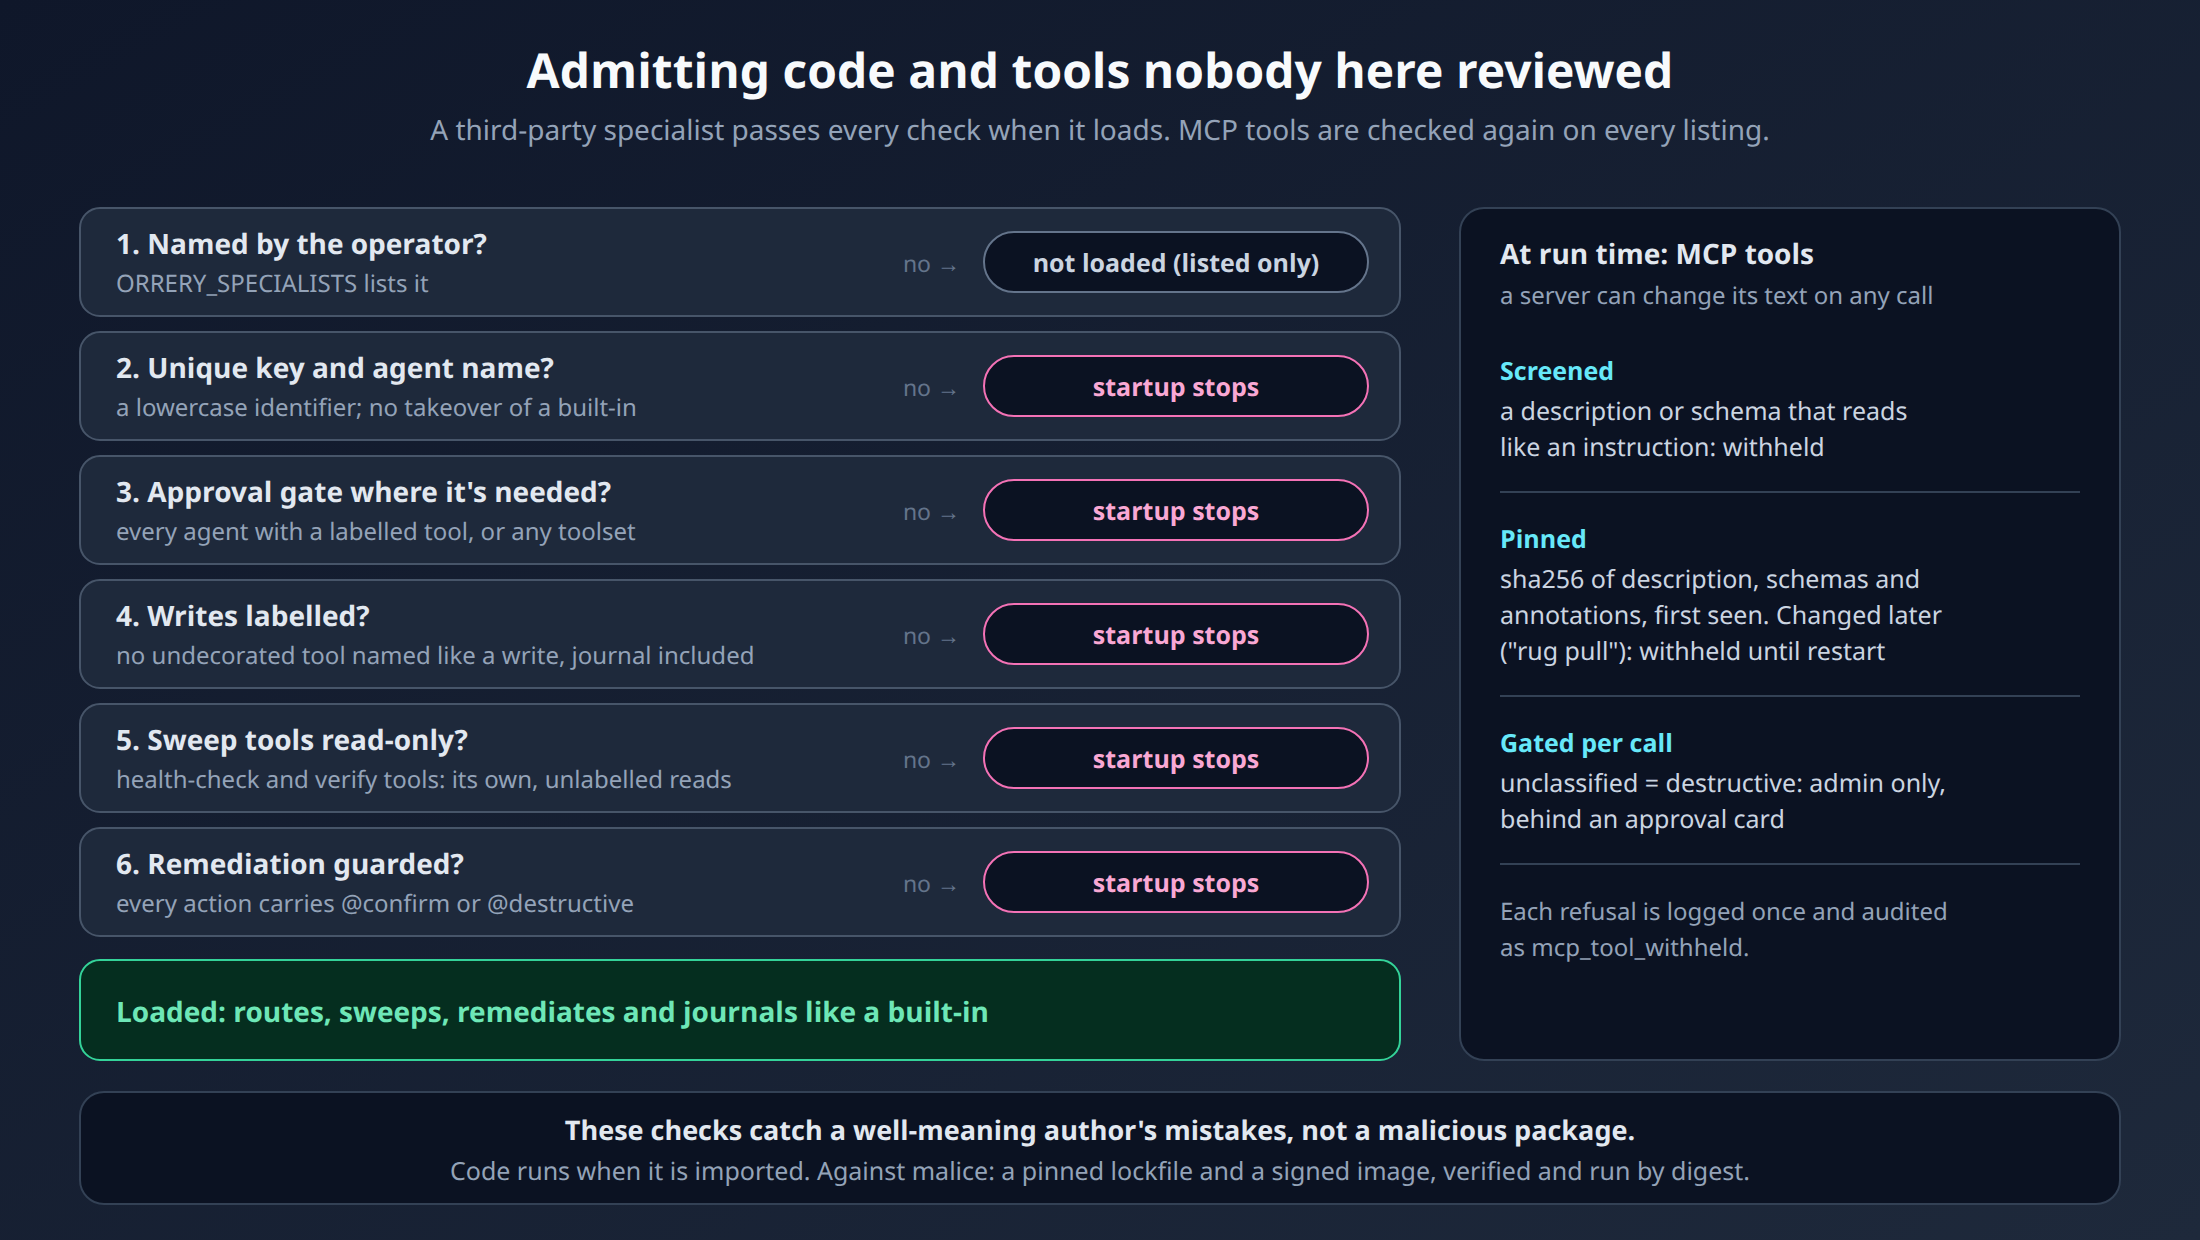Click 'no →' label in Remediation guarded row
Image resolution: width=2200 pixels, height=1240 pixels.
point(930,885)
